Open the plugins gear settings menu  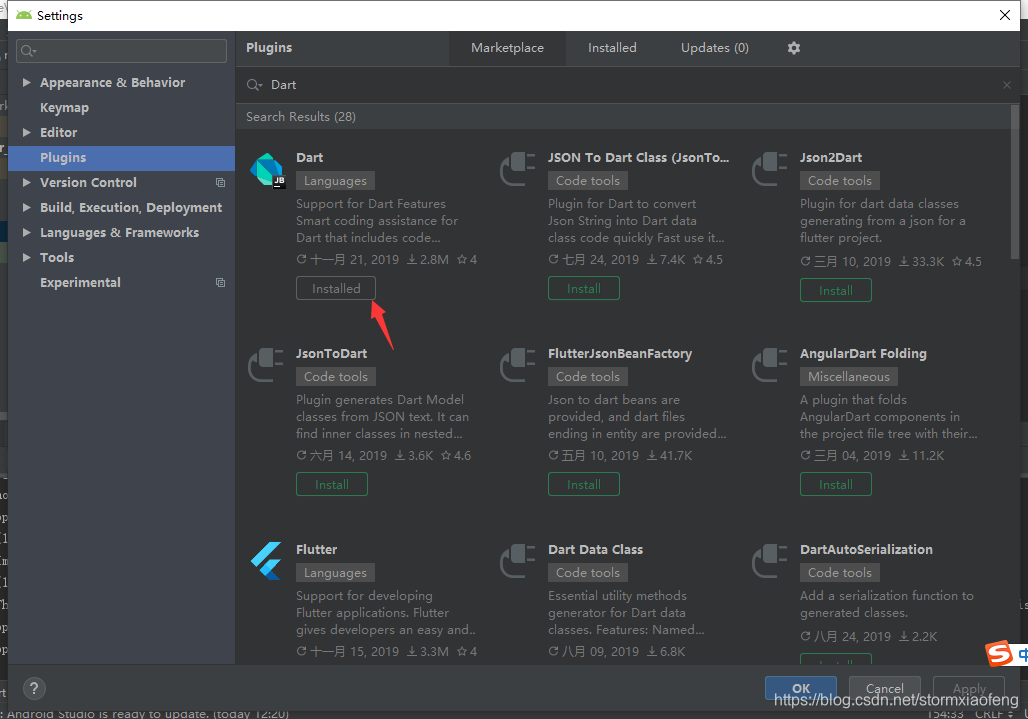pyautogui.click(x=793, y=48)
